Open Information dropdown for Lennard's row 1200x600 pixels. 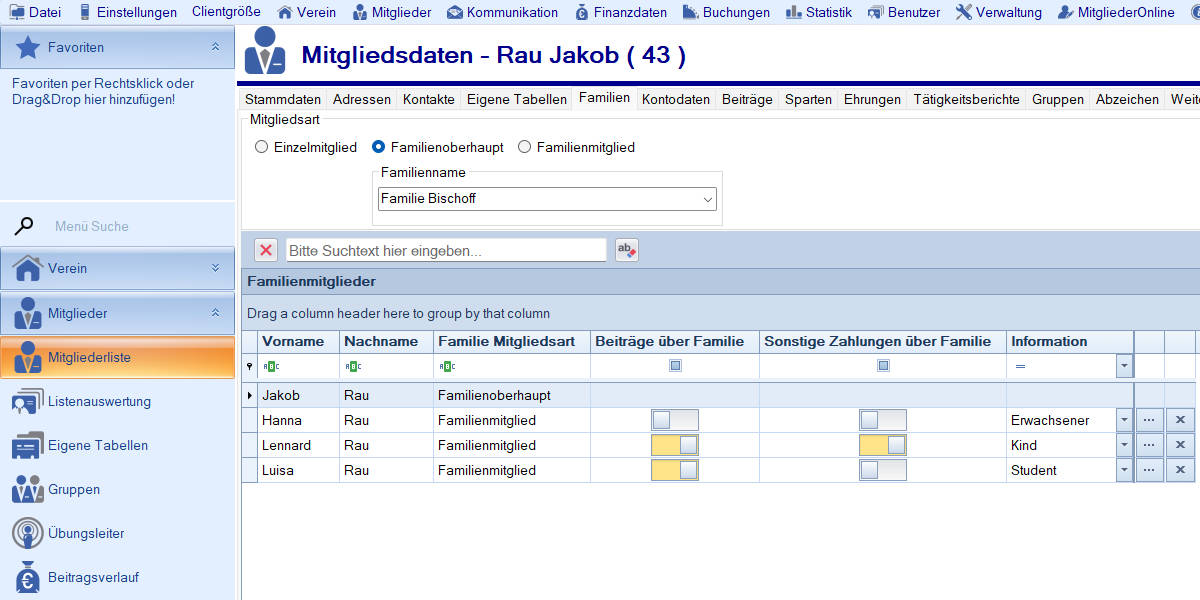point(1124,445)
